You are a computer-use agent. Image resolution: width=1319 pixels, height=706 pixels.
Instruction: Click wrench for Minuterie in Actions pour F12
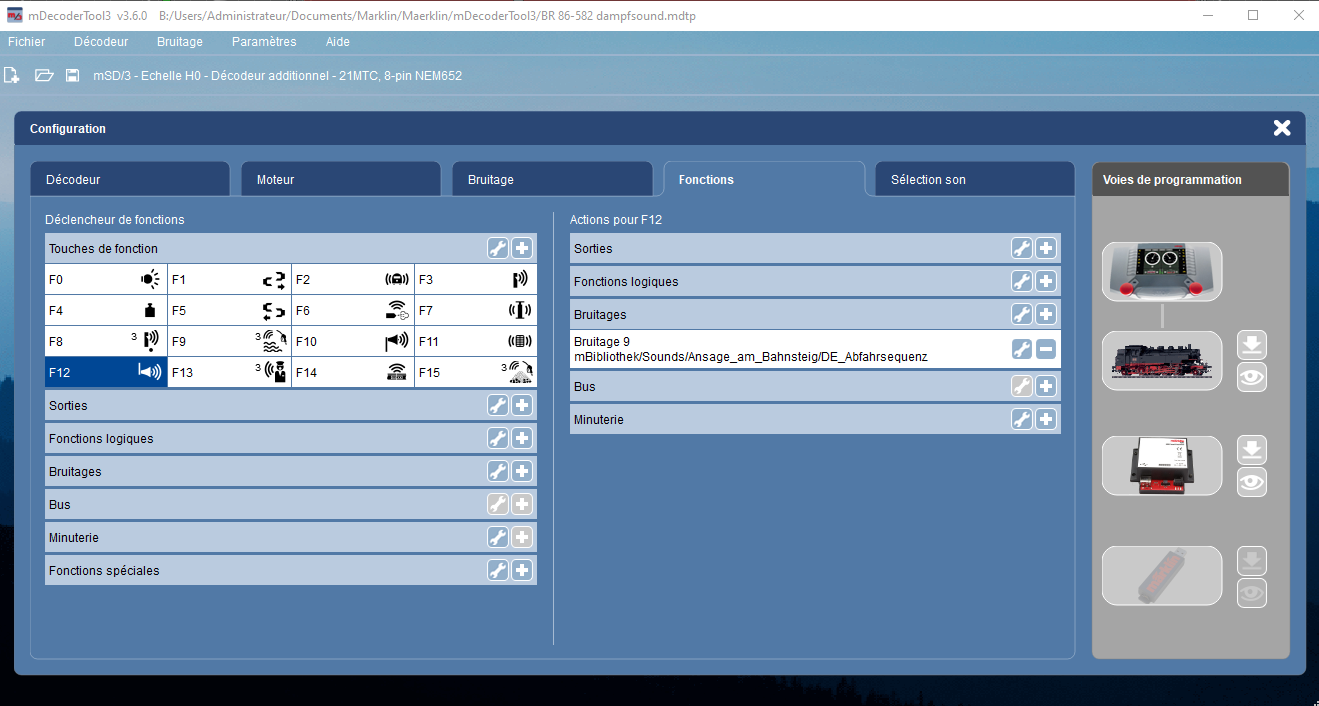tap(1022, 419)
